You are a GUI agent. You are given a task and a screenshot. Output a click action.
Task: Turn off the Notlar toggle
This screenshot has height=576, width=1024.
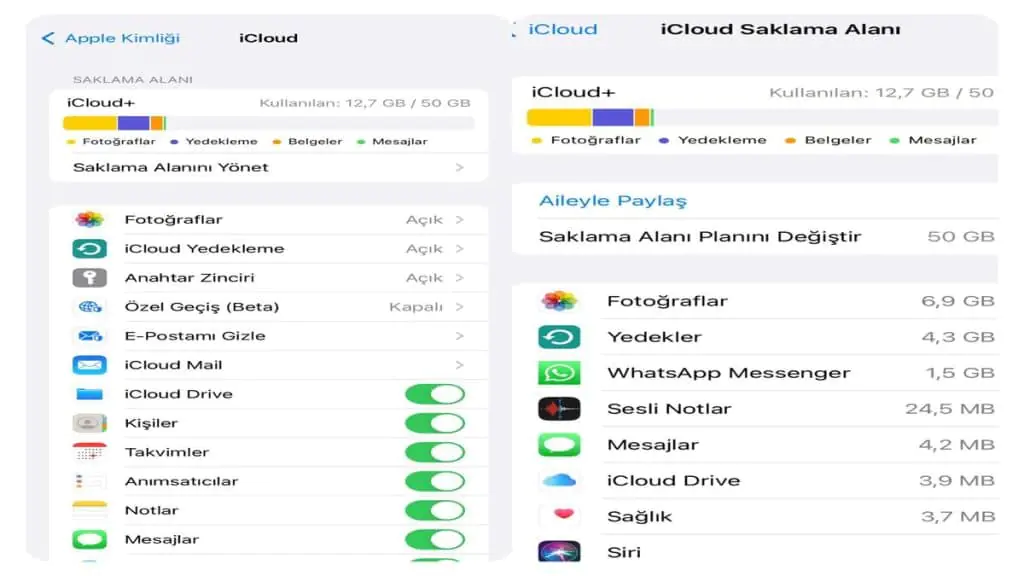click(435, 510)
